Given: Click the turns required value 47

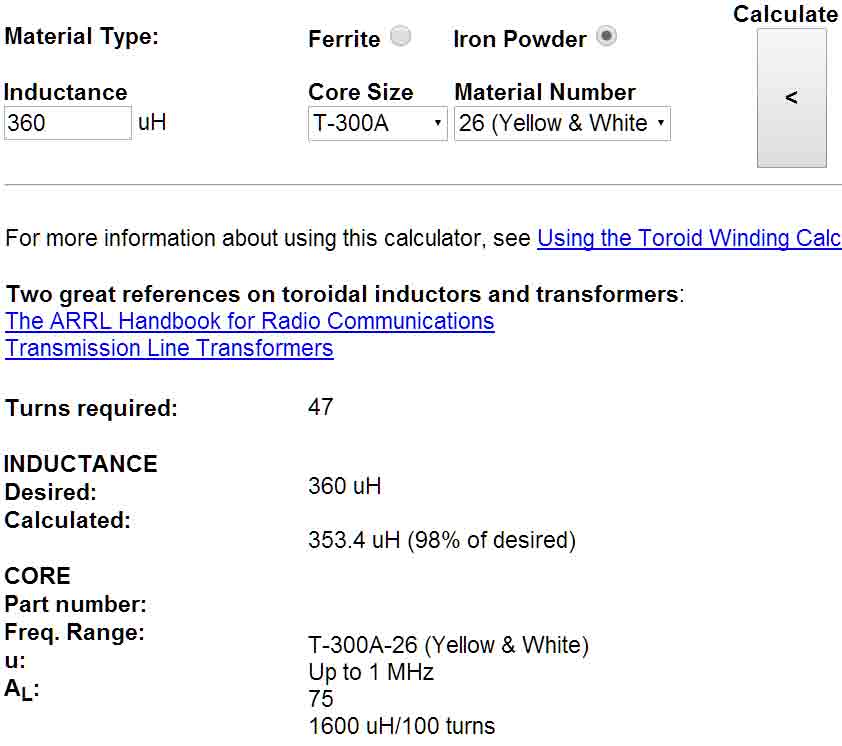Looking at the screenshot, I should coord(321,407).
